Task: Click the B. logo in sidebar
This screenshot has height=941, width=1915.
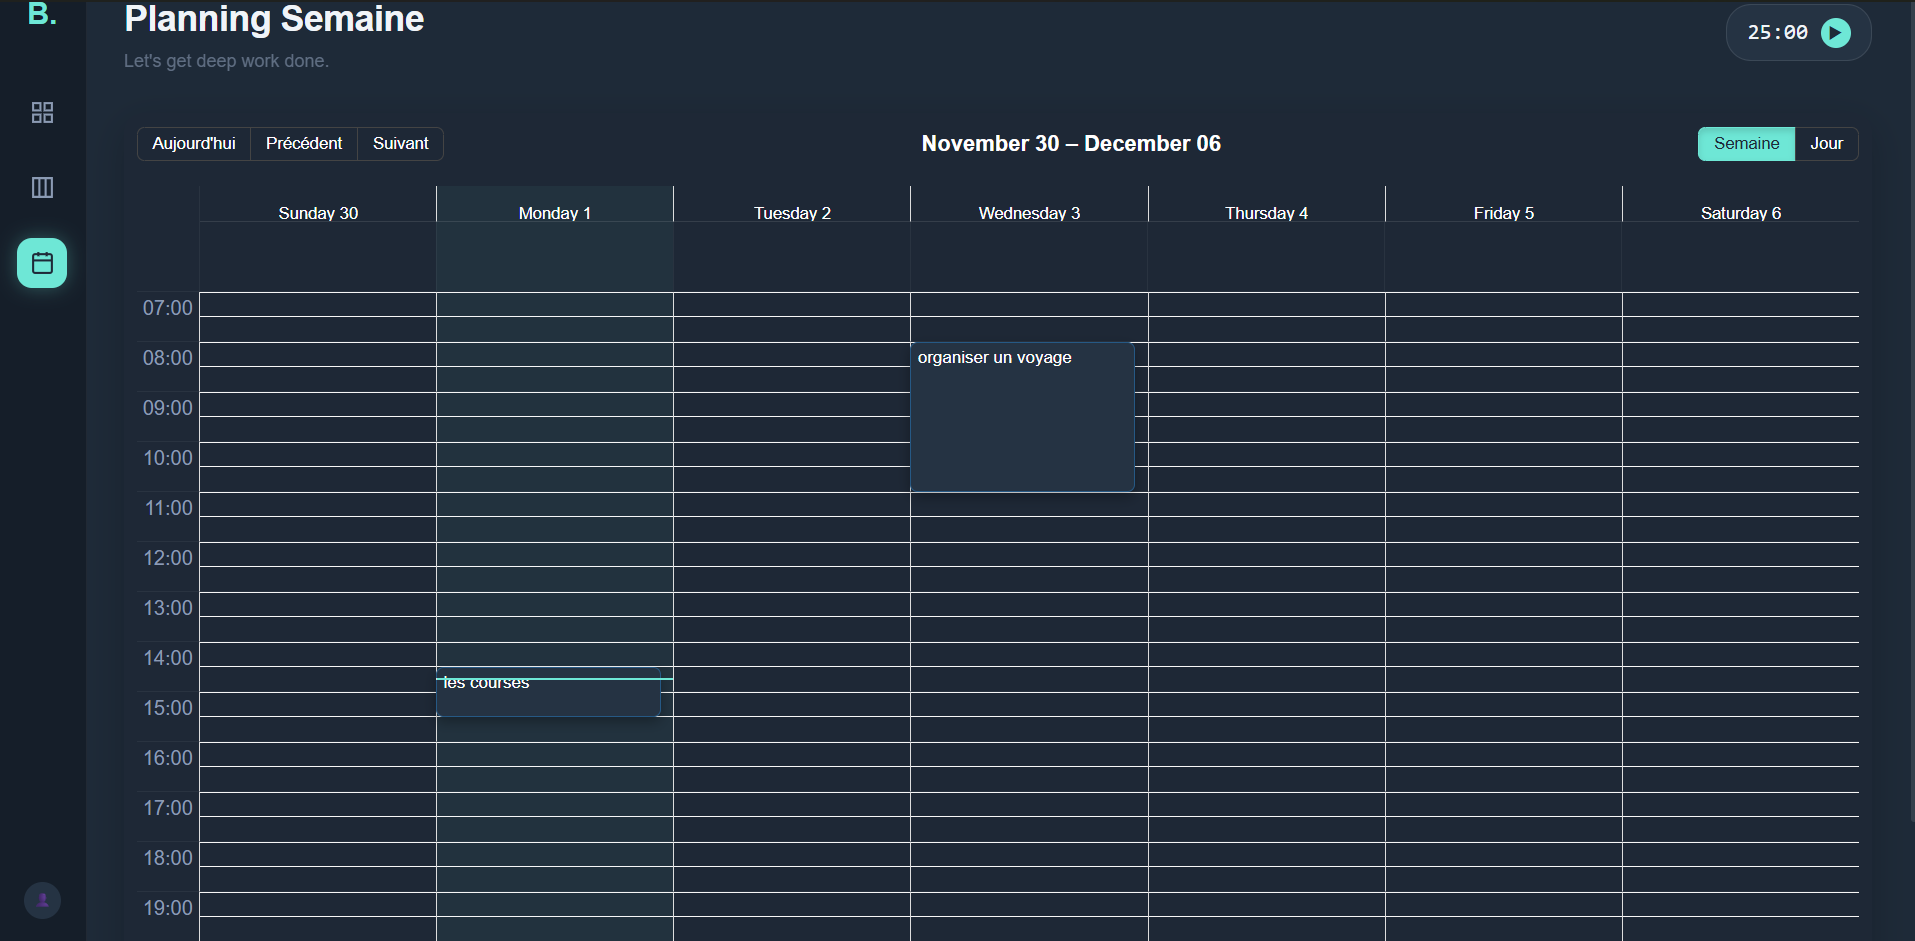Action: (x=42, y=15)
